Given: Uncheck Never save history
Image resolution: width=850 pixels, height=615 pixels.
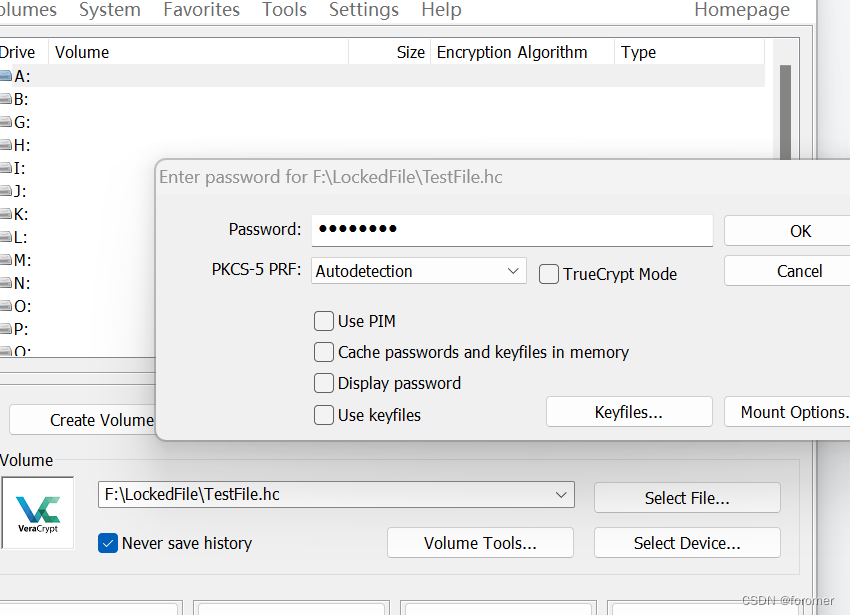Looking at the screenshot, I should (108, 543).
